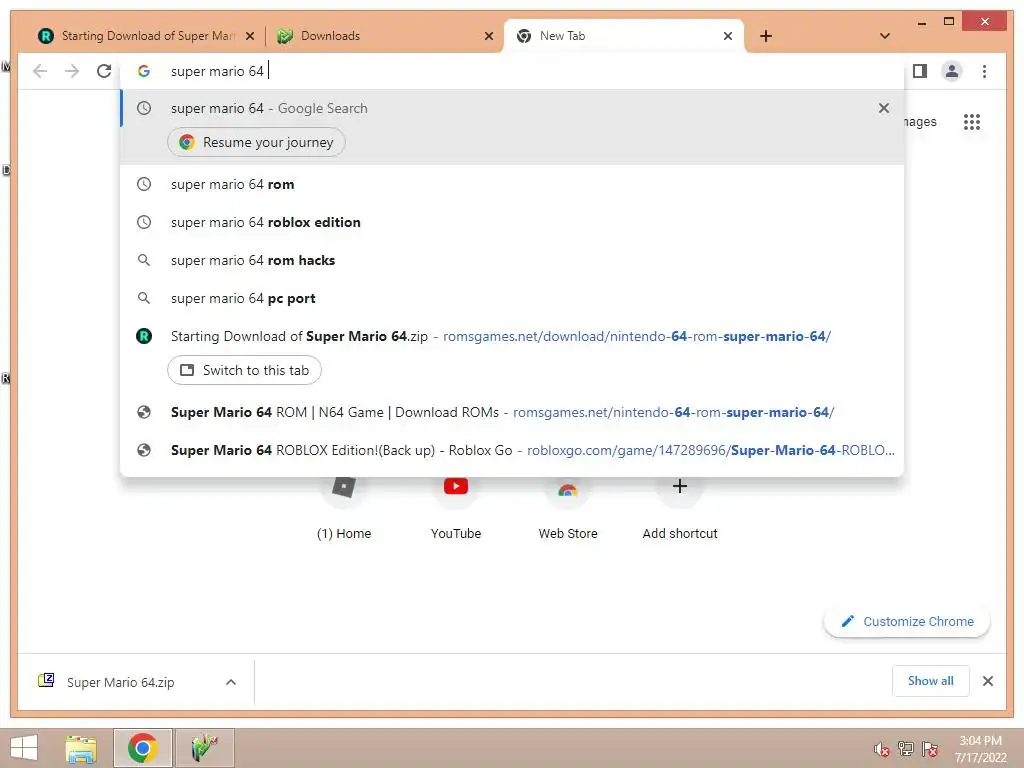Screen dimensions: 1024x768
Task: Select the 'super mario 64 rom hacks' suggestion
Action: pyautogui.click(x=512, y=260)
